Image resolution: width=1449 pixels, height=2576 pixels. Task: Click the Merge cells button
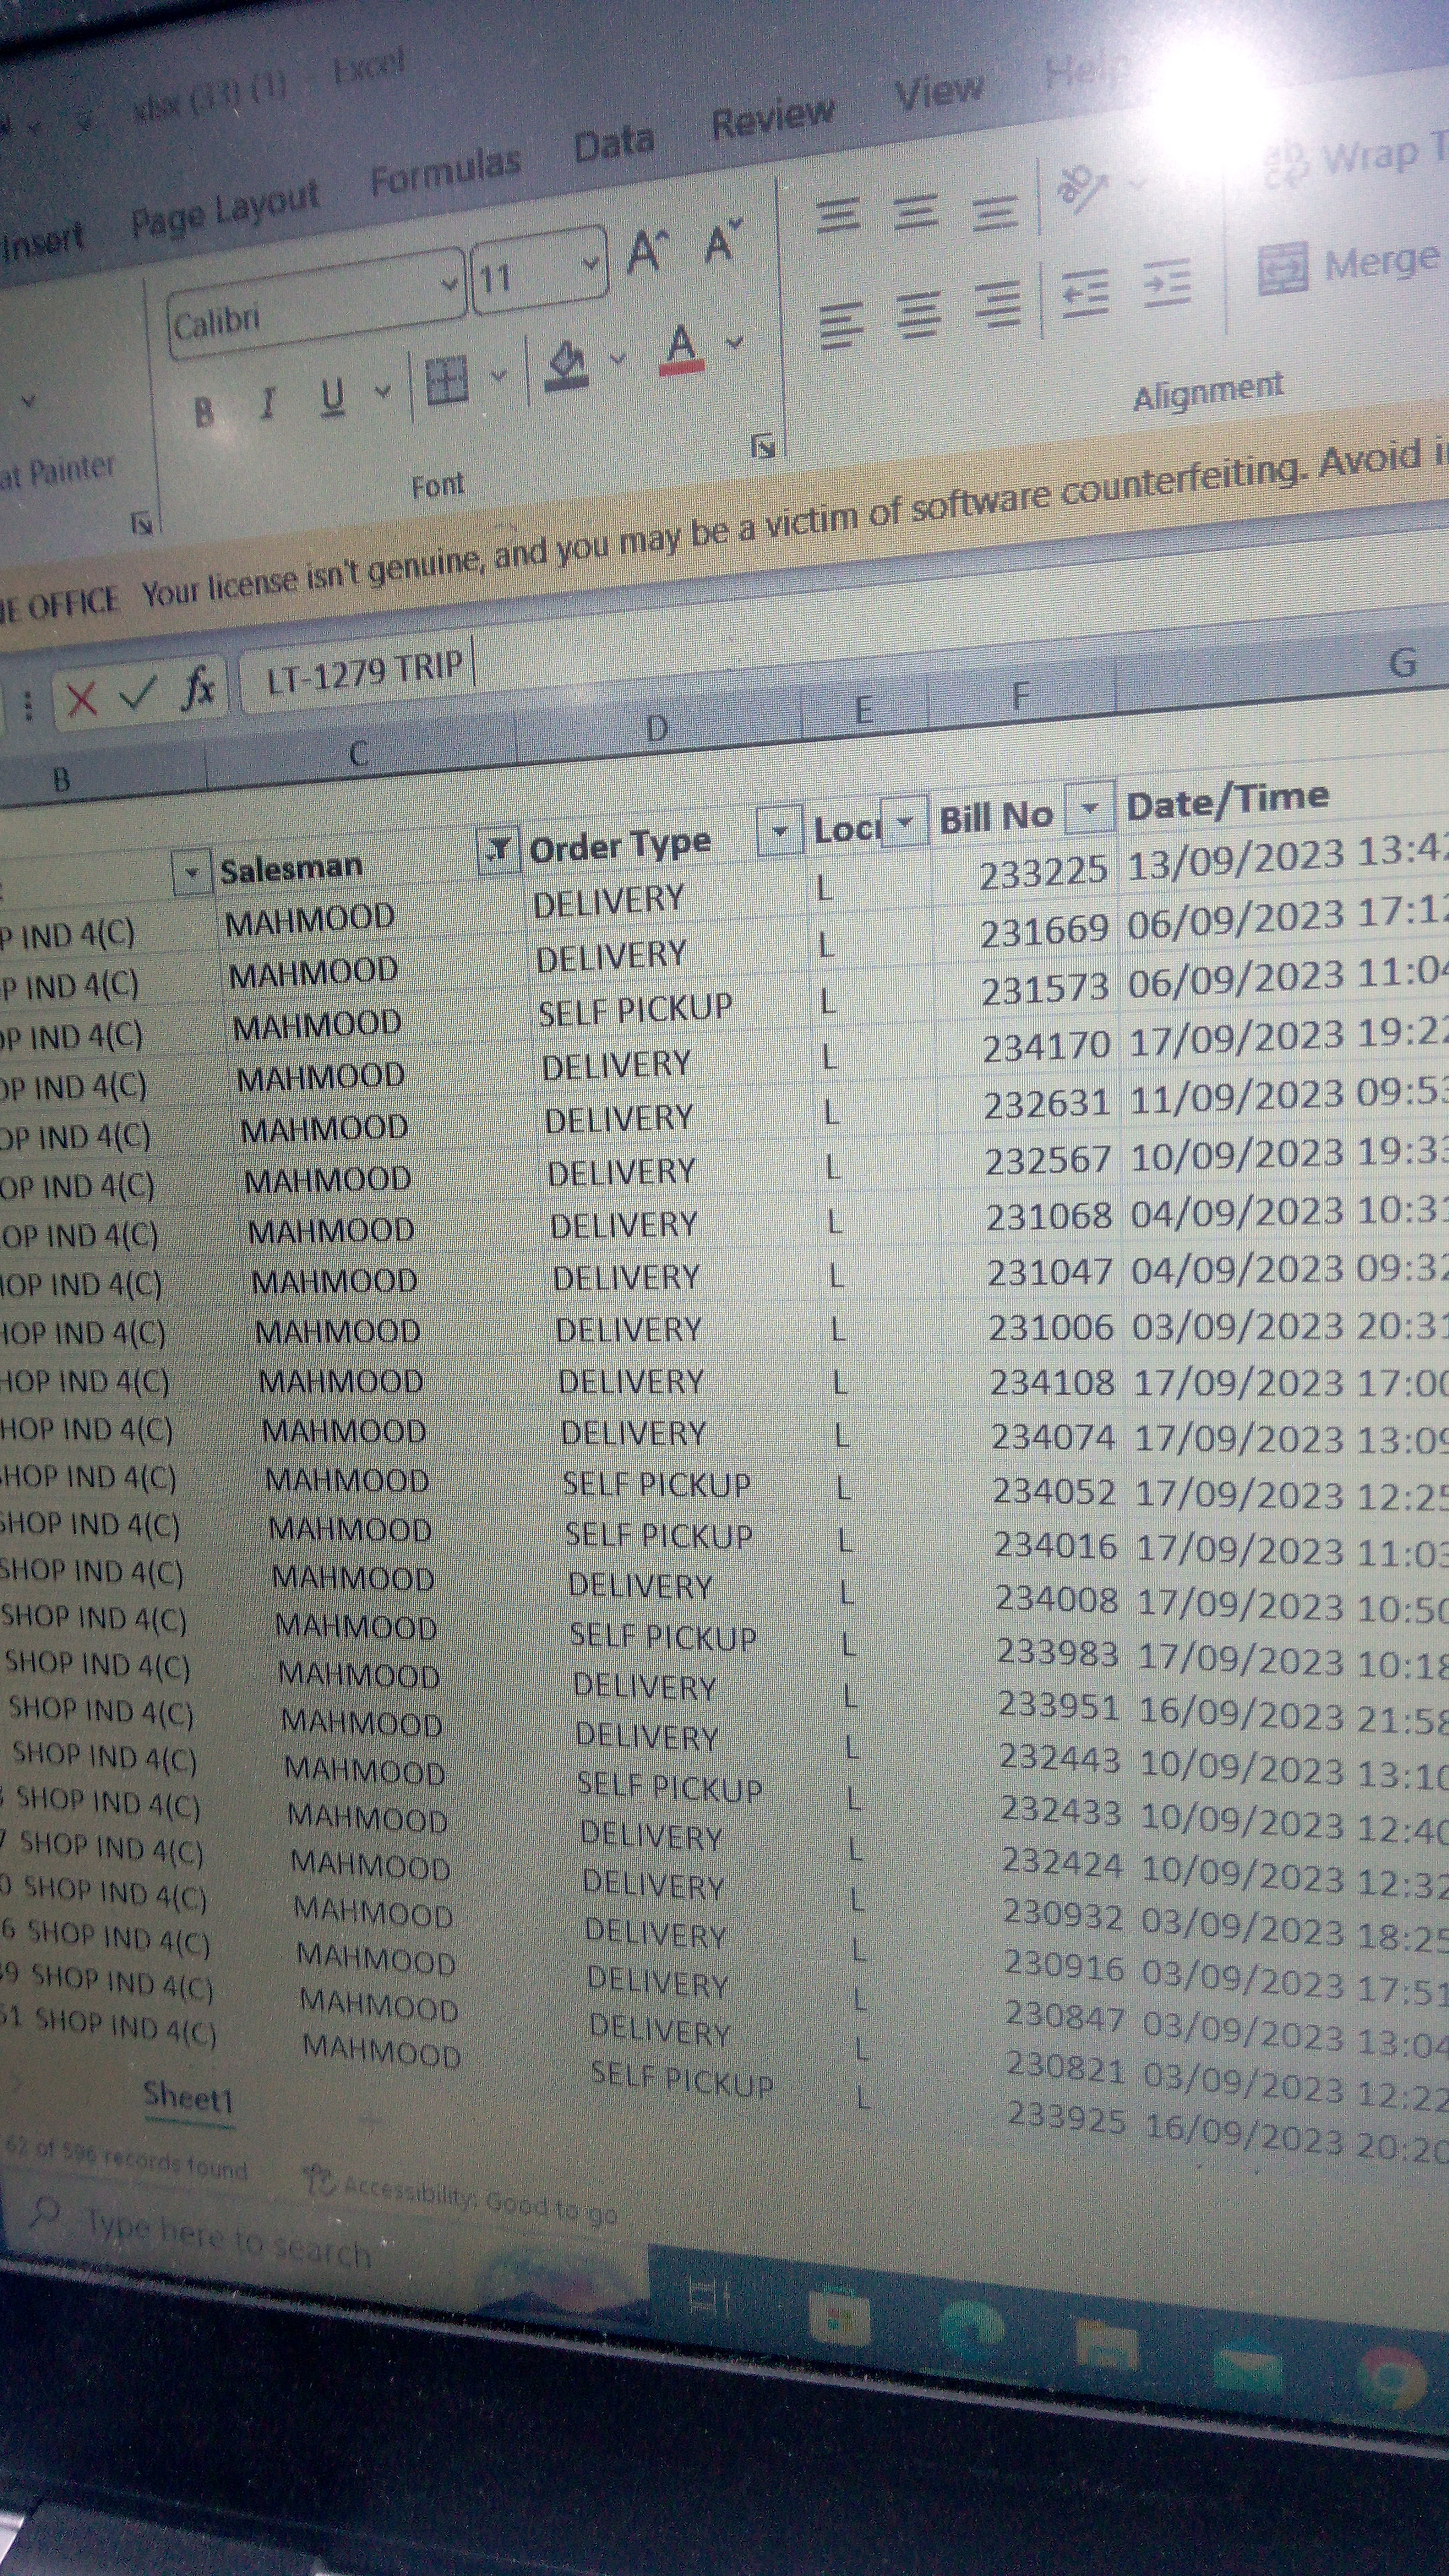coord(1350,265)
